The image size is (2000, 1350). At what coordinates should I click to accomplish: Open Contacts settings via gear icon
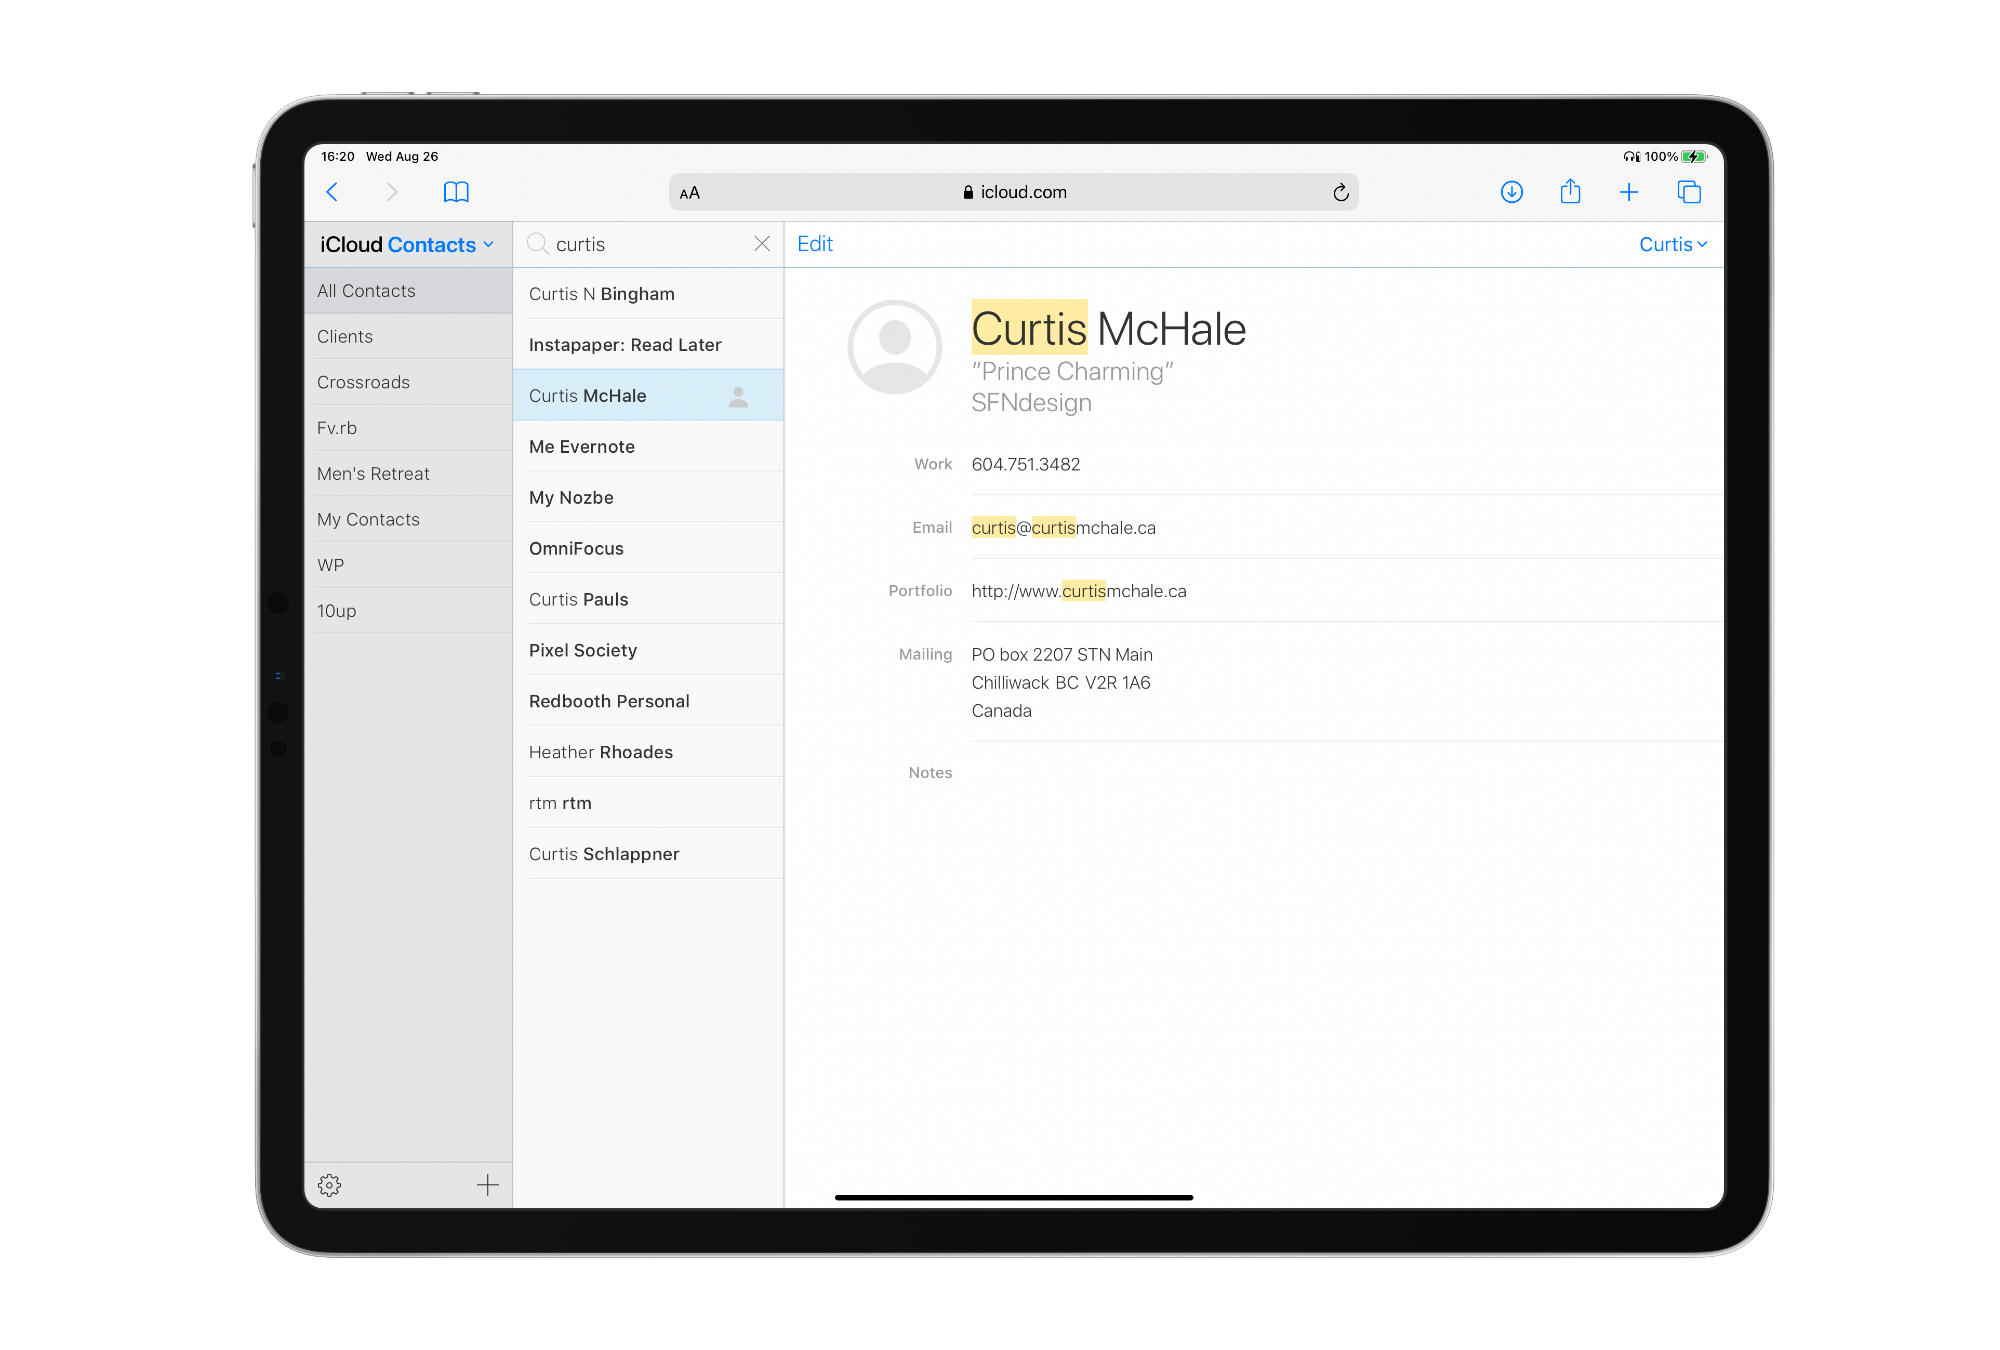pyautogui.click(x=329, y=1185)
